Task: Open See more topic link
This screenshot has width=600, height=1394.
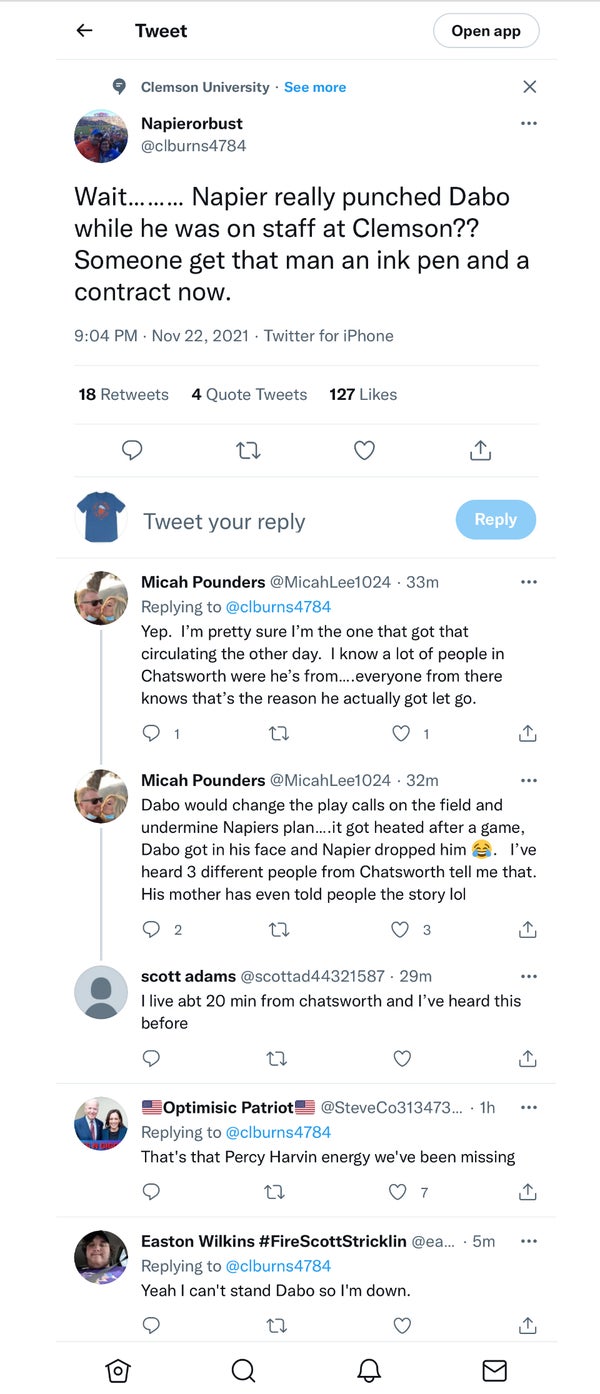Action: click(x=314, y=87)
